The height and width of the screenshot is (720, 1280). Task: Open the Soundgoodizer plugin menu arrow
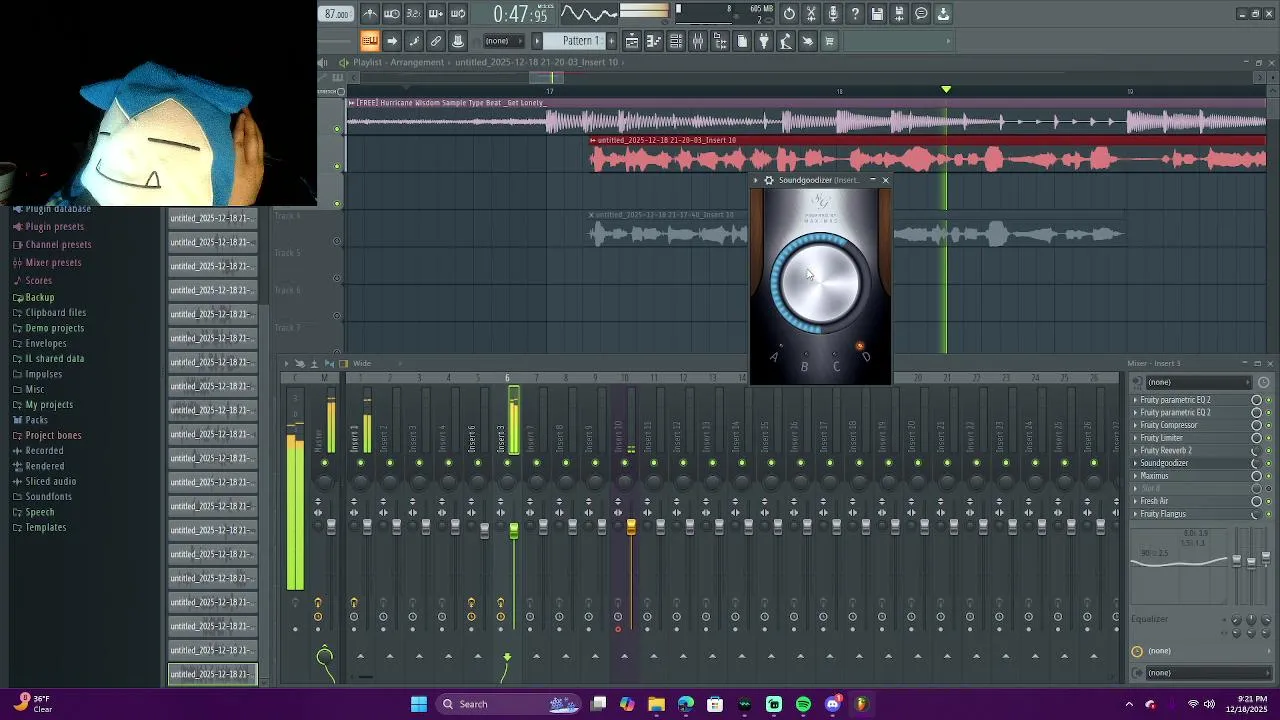point(756,180)
